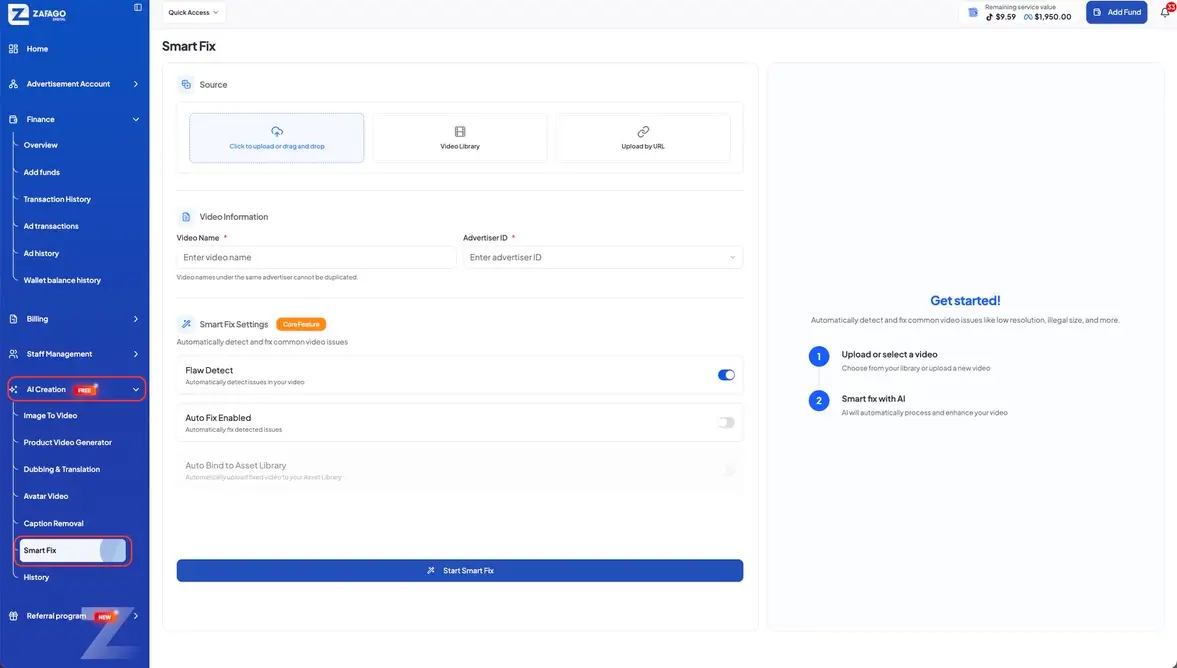The height and width of the screenshot is (668, 1177).
Task: Choose the Upload by URL option
Action: (643, 138)
